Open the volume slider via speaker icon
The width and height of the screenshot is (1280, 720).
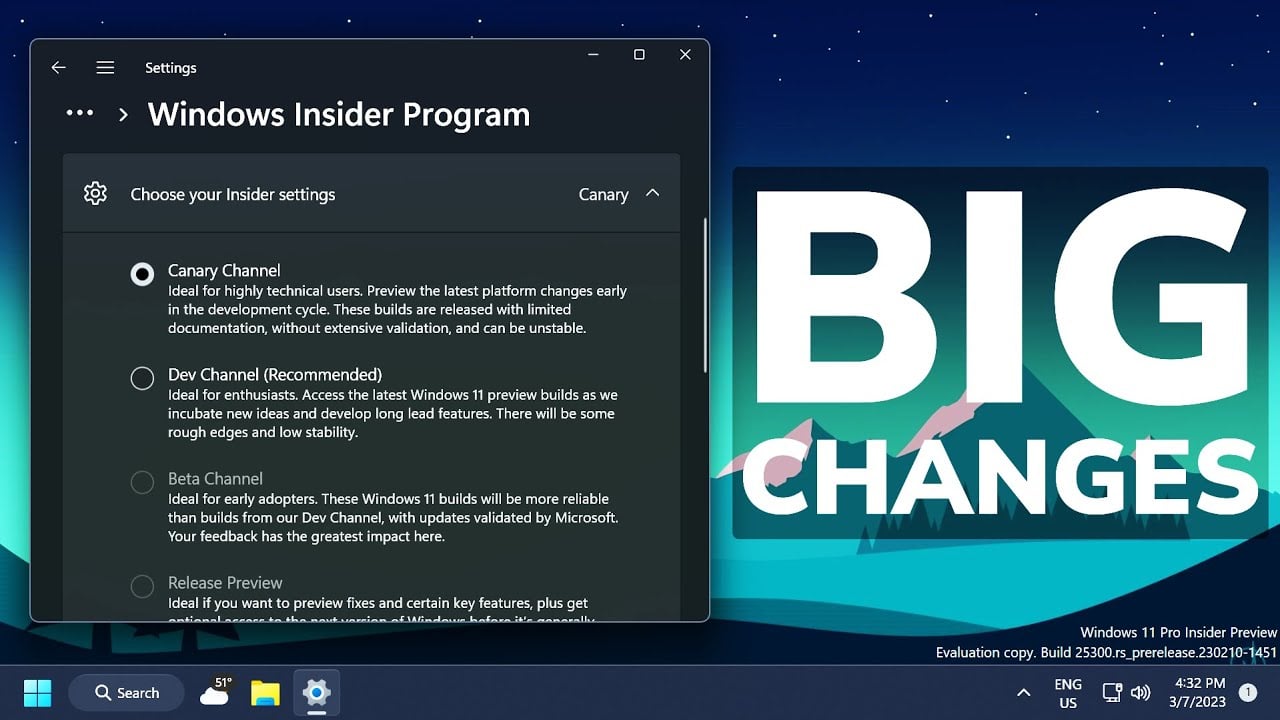1141,691
